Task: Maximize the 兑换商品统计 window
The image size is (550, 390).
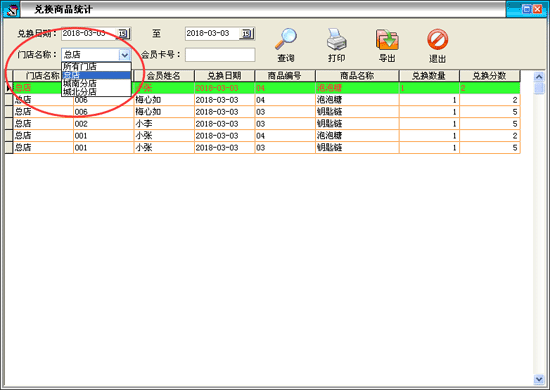Action: click(x=526, y=9)
